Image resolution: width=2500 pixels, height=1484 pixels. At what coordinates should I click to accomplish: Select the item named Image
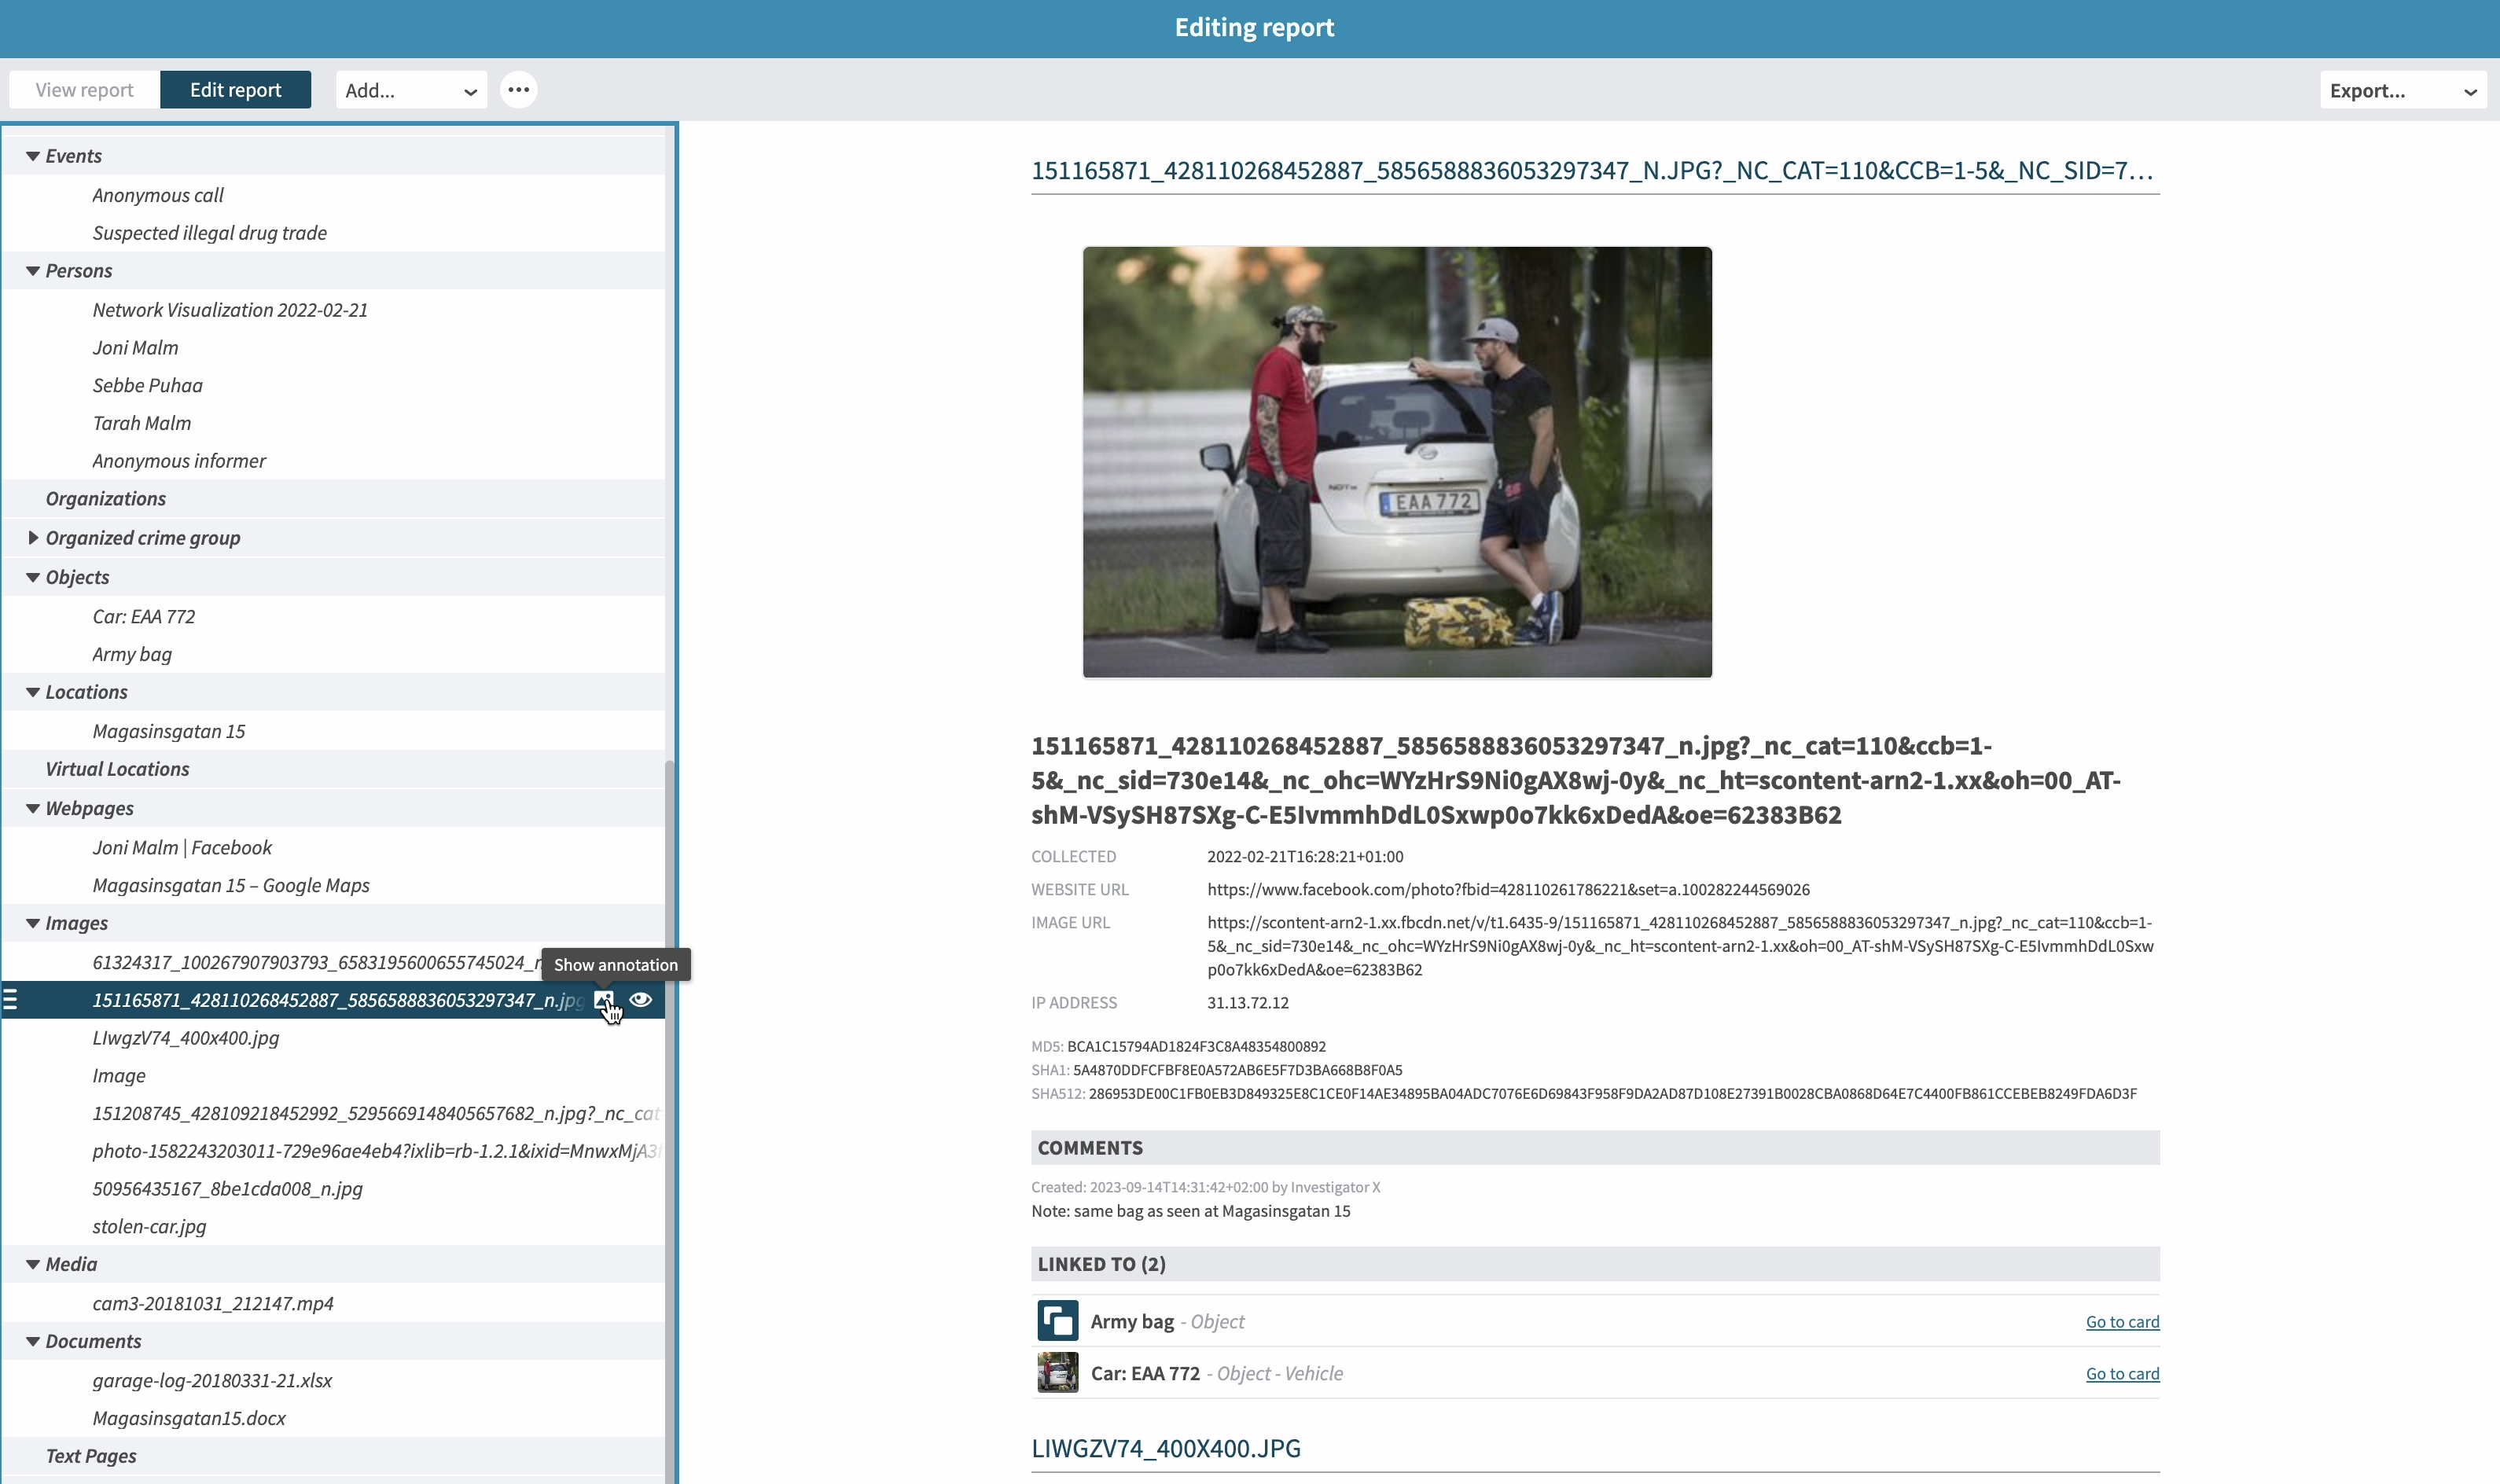pyautogui.click(x=119, y=1076)
